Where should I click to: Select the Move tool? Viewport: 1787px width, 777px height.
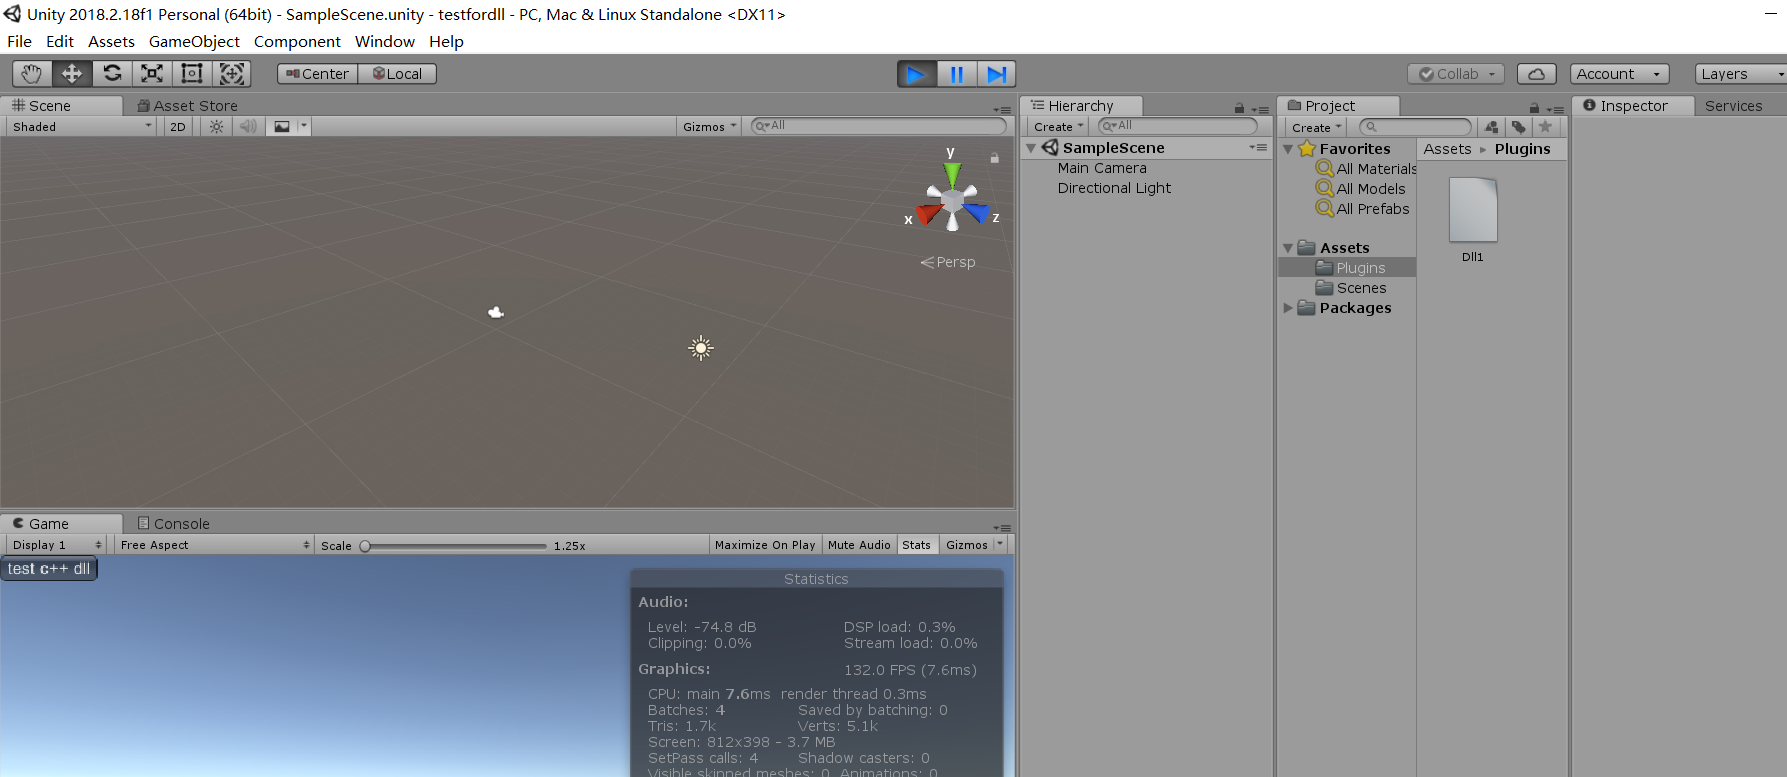click(72, 74)
